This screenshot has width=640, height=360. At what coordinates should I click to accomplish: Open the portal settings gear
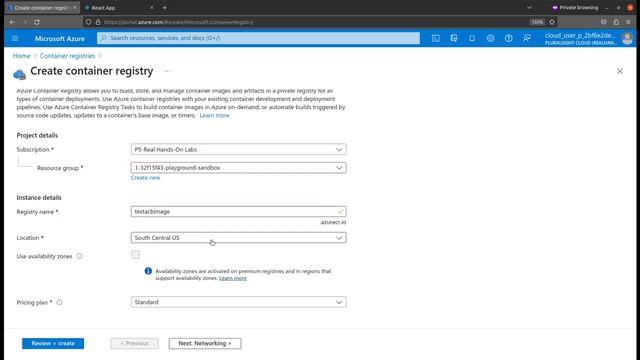point(490,38)
